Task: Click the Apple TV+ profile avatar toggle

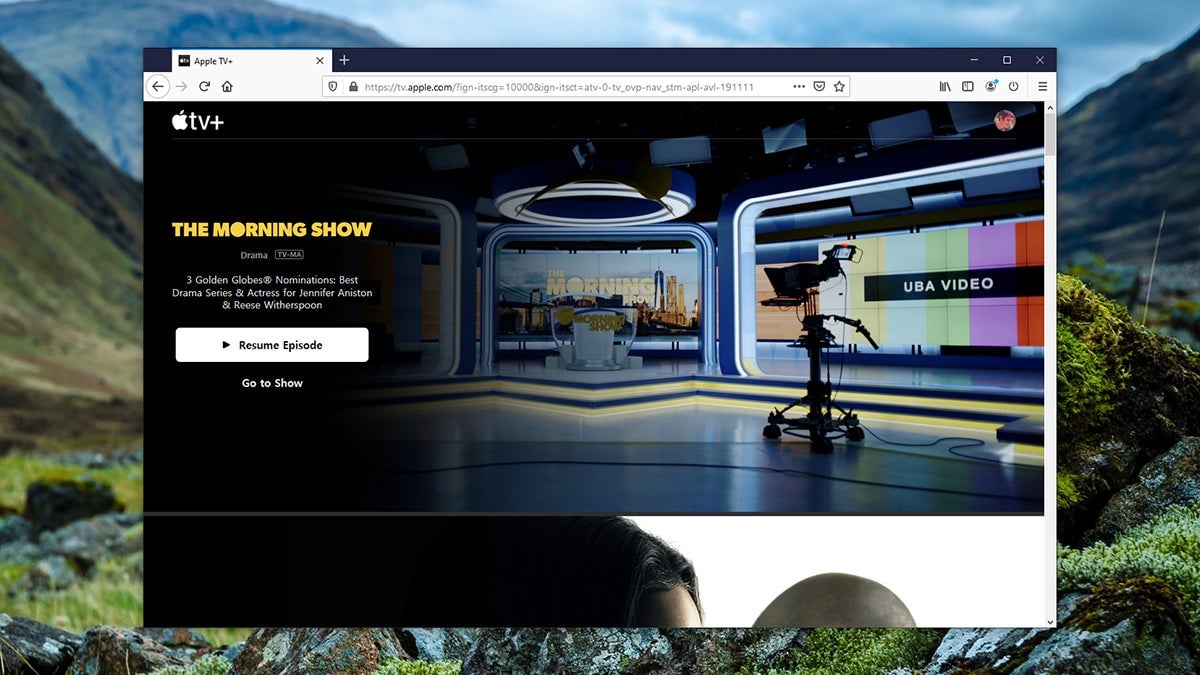Action: click(x=1005, y=120)
